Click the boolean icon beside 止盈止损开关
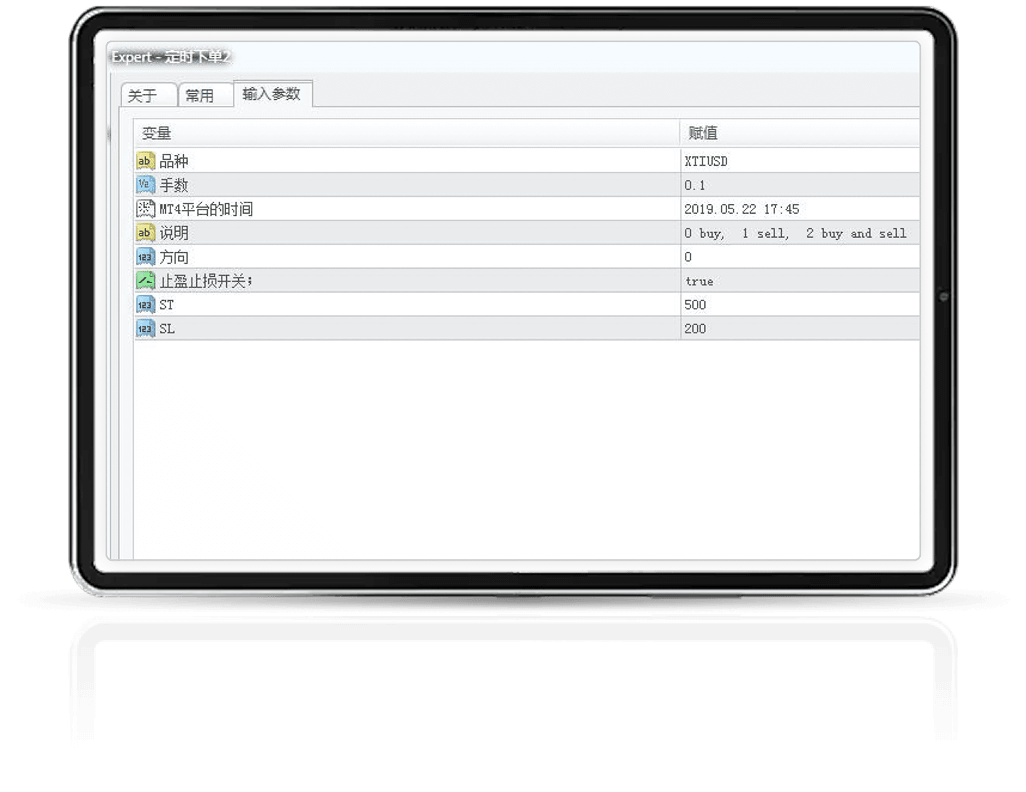1026x792 pixels. [x=145, y=281]
